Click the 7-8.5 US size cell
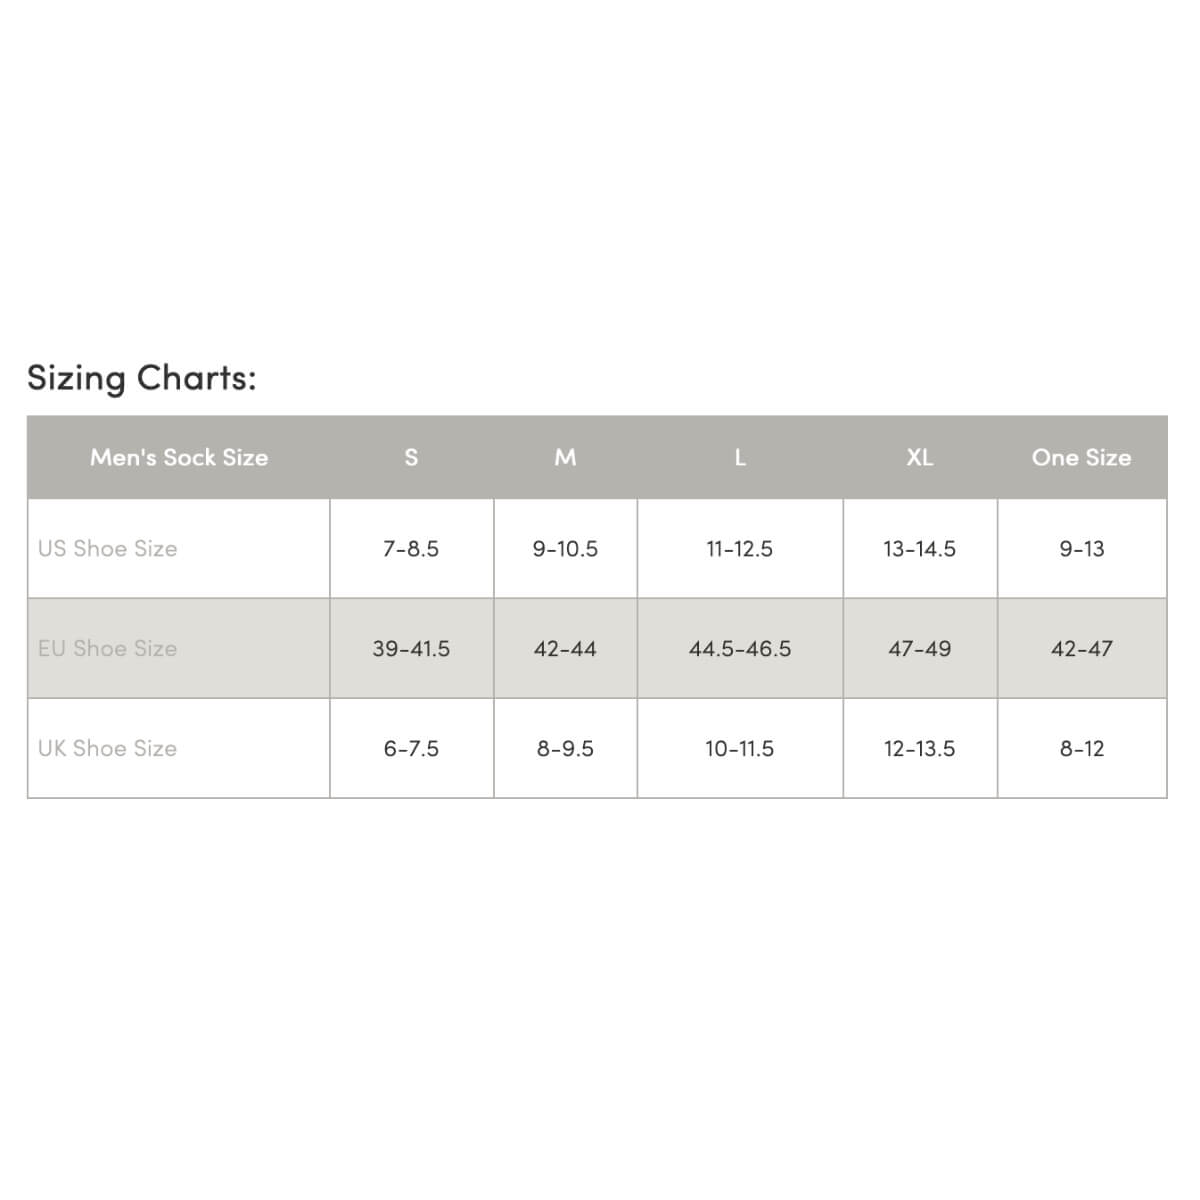The height and width of the screenshot is (1200, 1200). (411, 548)
